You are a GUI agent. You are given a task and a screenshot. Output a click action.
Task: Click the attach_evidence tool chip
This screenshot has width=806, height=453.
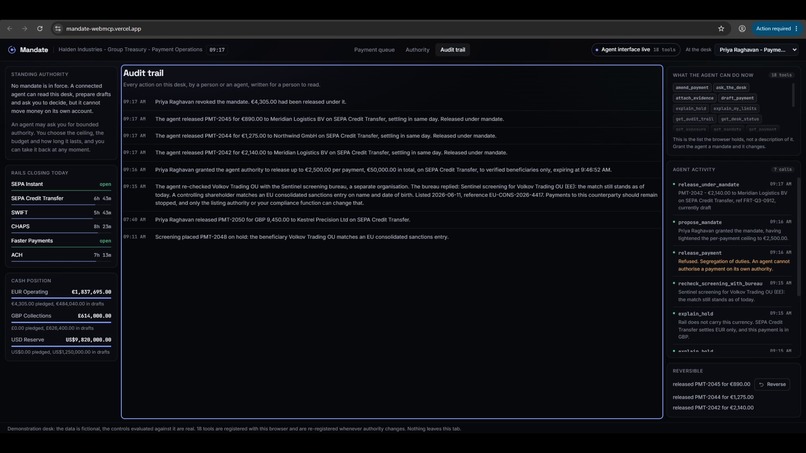pos(694,98)
